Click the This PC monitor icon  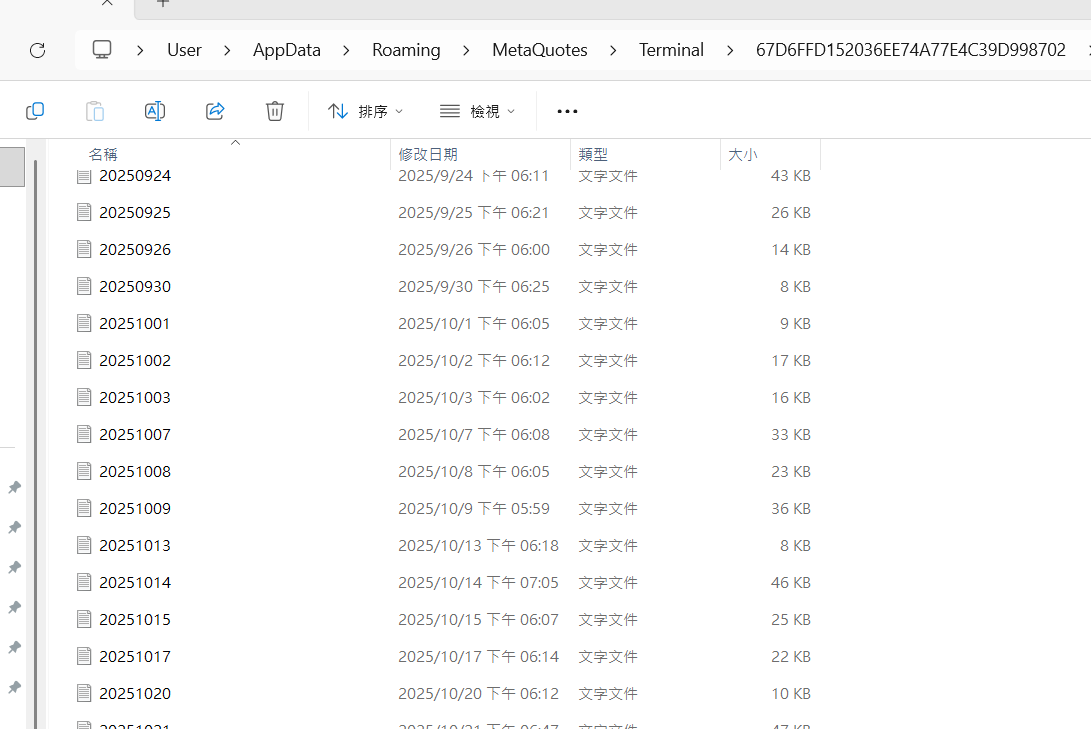pos(102,49)
